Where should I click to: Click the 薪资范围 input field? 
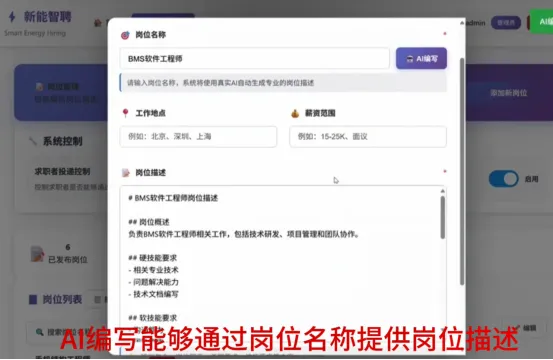pyautogui.click(x=368, y=136)
